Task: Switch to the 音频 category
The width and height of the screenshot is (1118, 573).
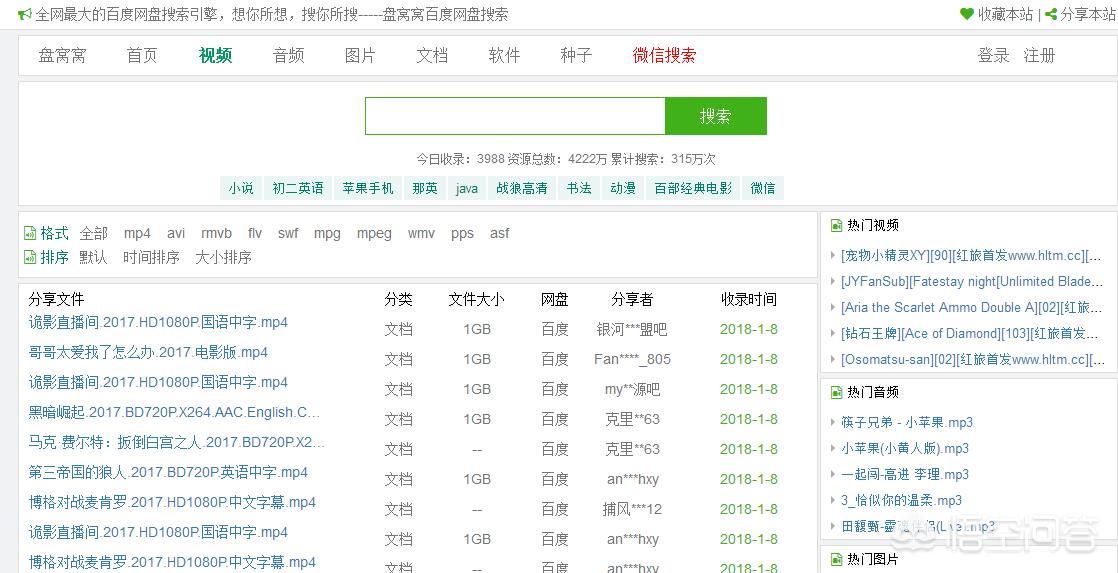Action: point(289,56)
